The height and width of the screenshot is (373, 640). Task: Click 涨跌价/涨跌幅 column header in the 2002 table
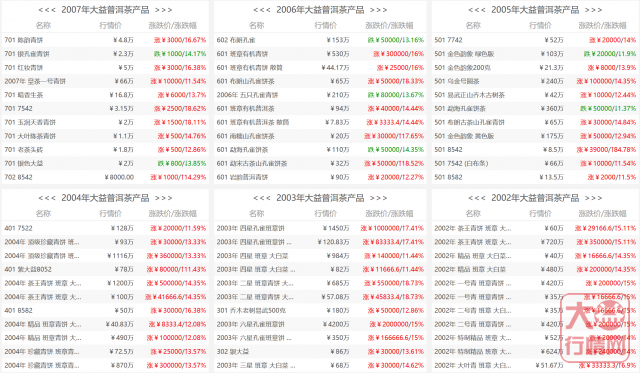click(602, 213)
